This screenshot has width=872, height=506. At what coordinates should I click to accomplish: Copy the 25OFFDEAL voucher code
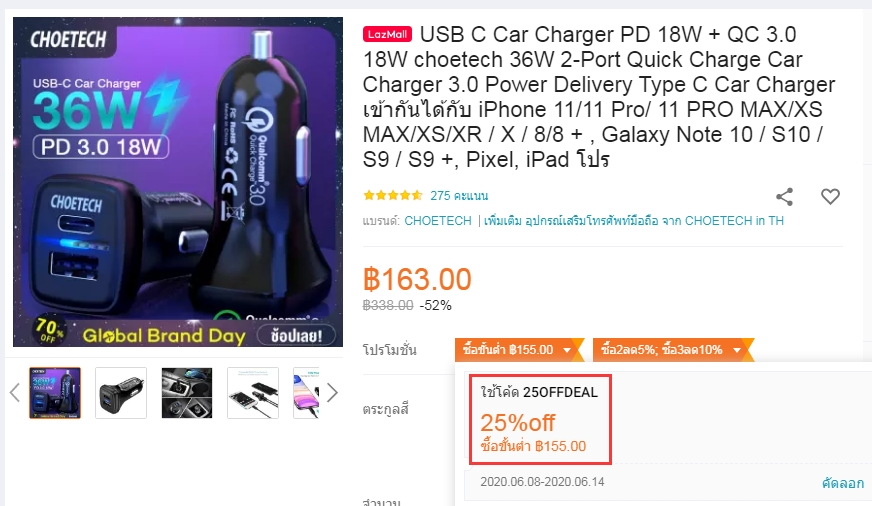(x=843, y=483)
